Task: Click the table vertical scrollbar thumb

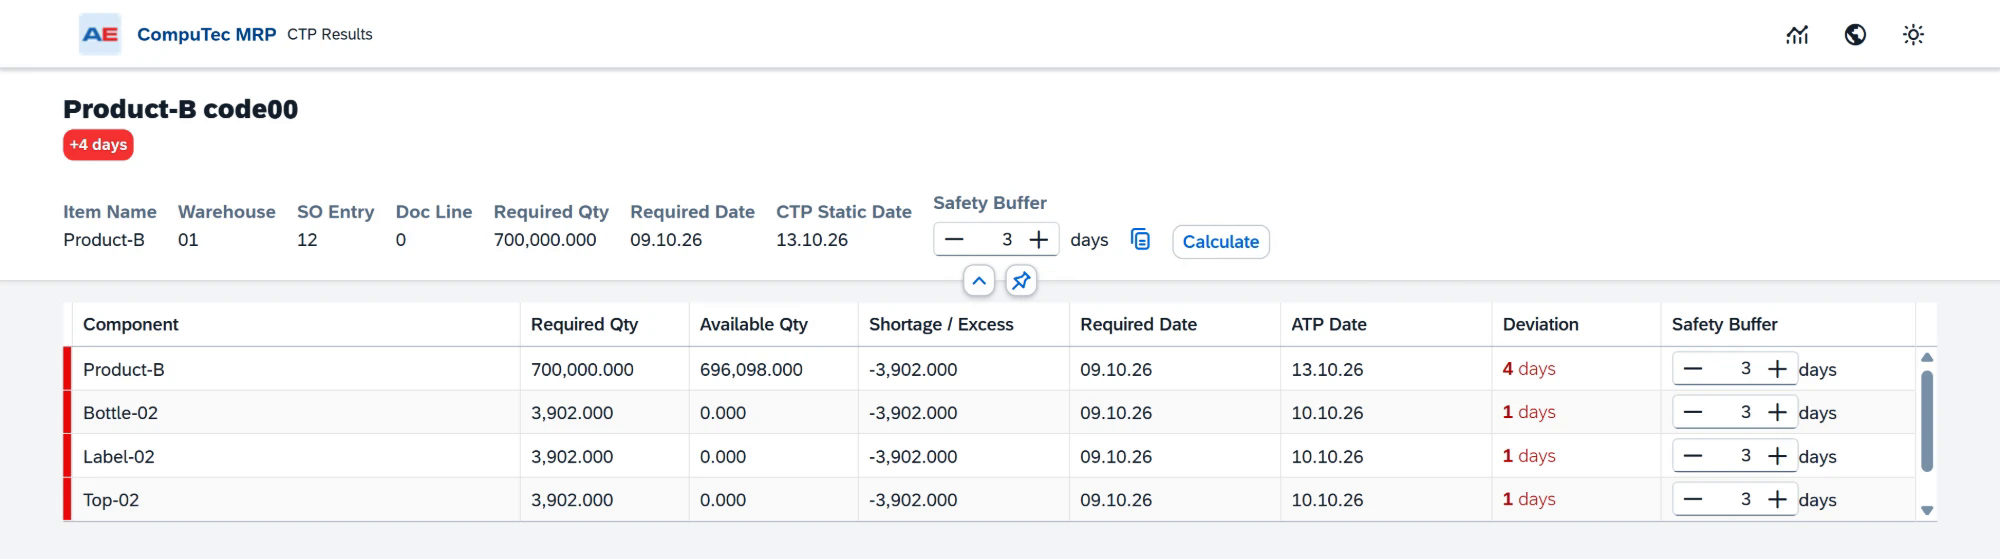Action: coord(1927,420)
